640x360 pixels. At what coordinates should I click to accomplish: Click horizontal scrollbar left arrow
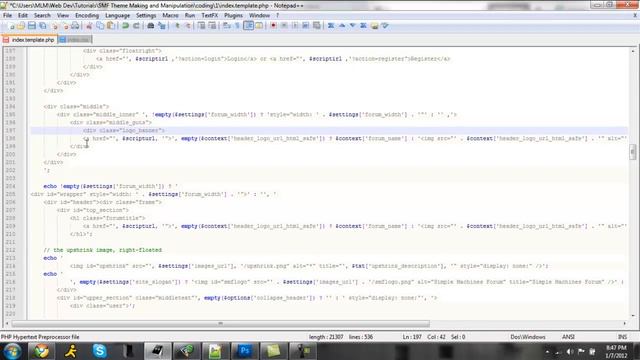7,323
